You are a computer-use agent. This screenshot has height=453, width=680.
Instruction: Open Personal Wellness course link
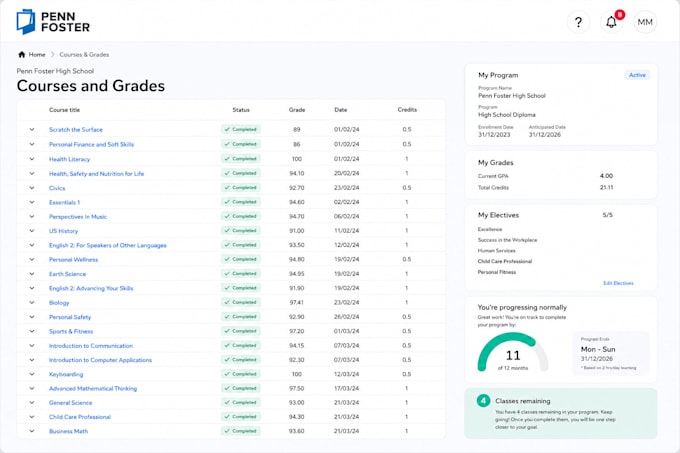tap(73, 260)
